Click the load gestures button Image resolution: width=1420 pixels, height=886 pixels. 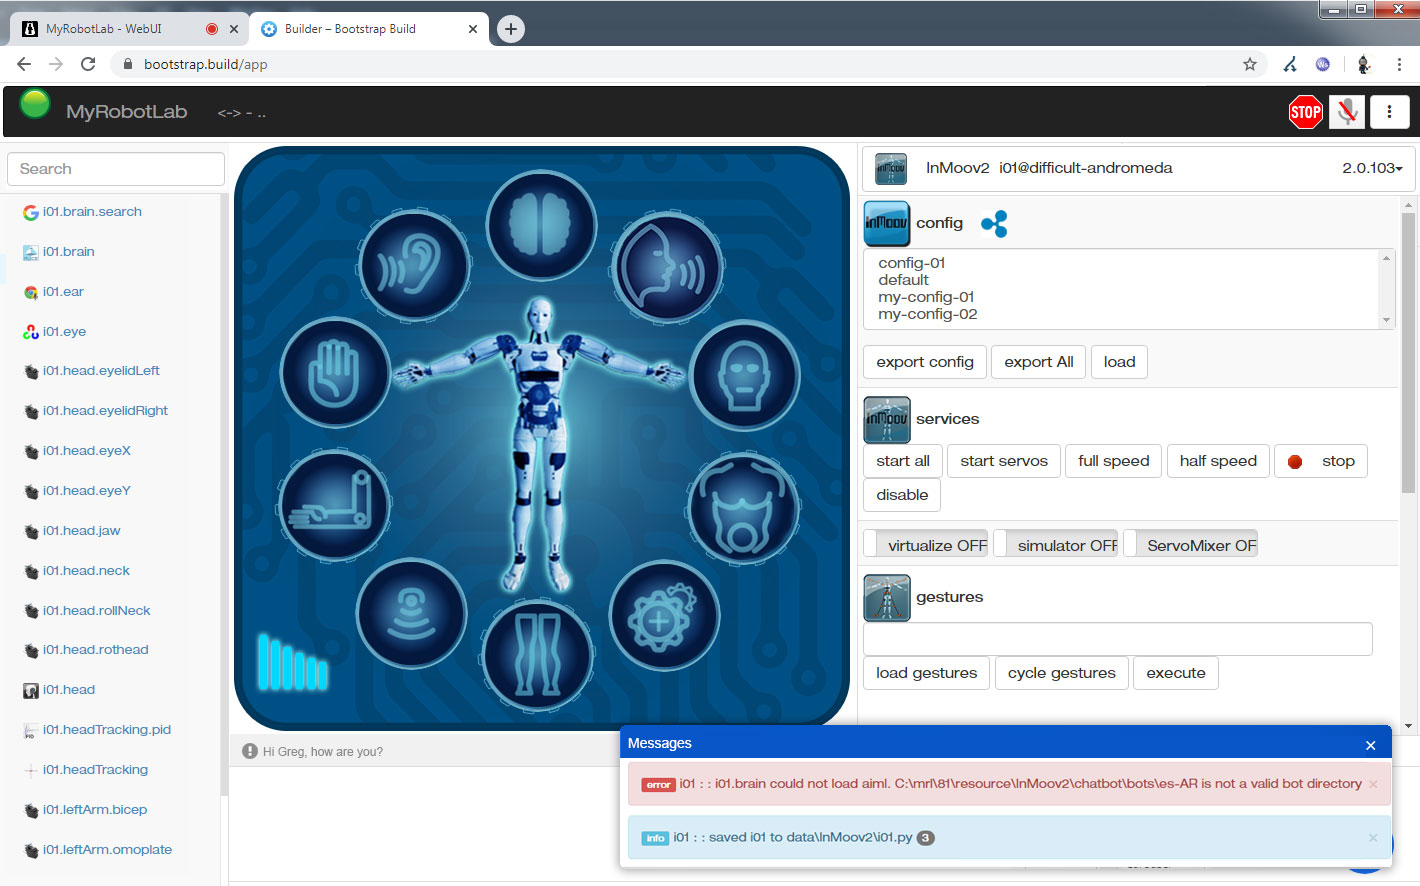[x=927, y=673]
